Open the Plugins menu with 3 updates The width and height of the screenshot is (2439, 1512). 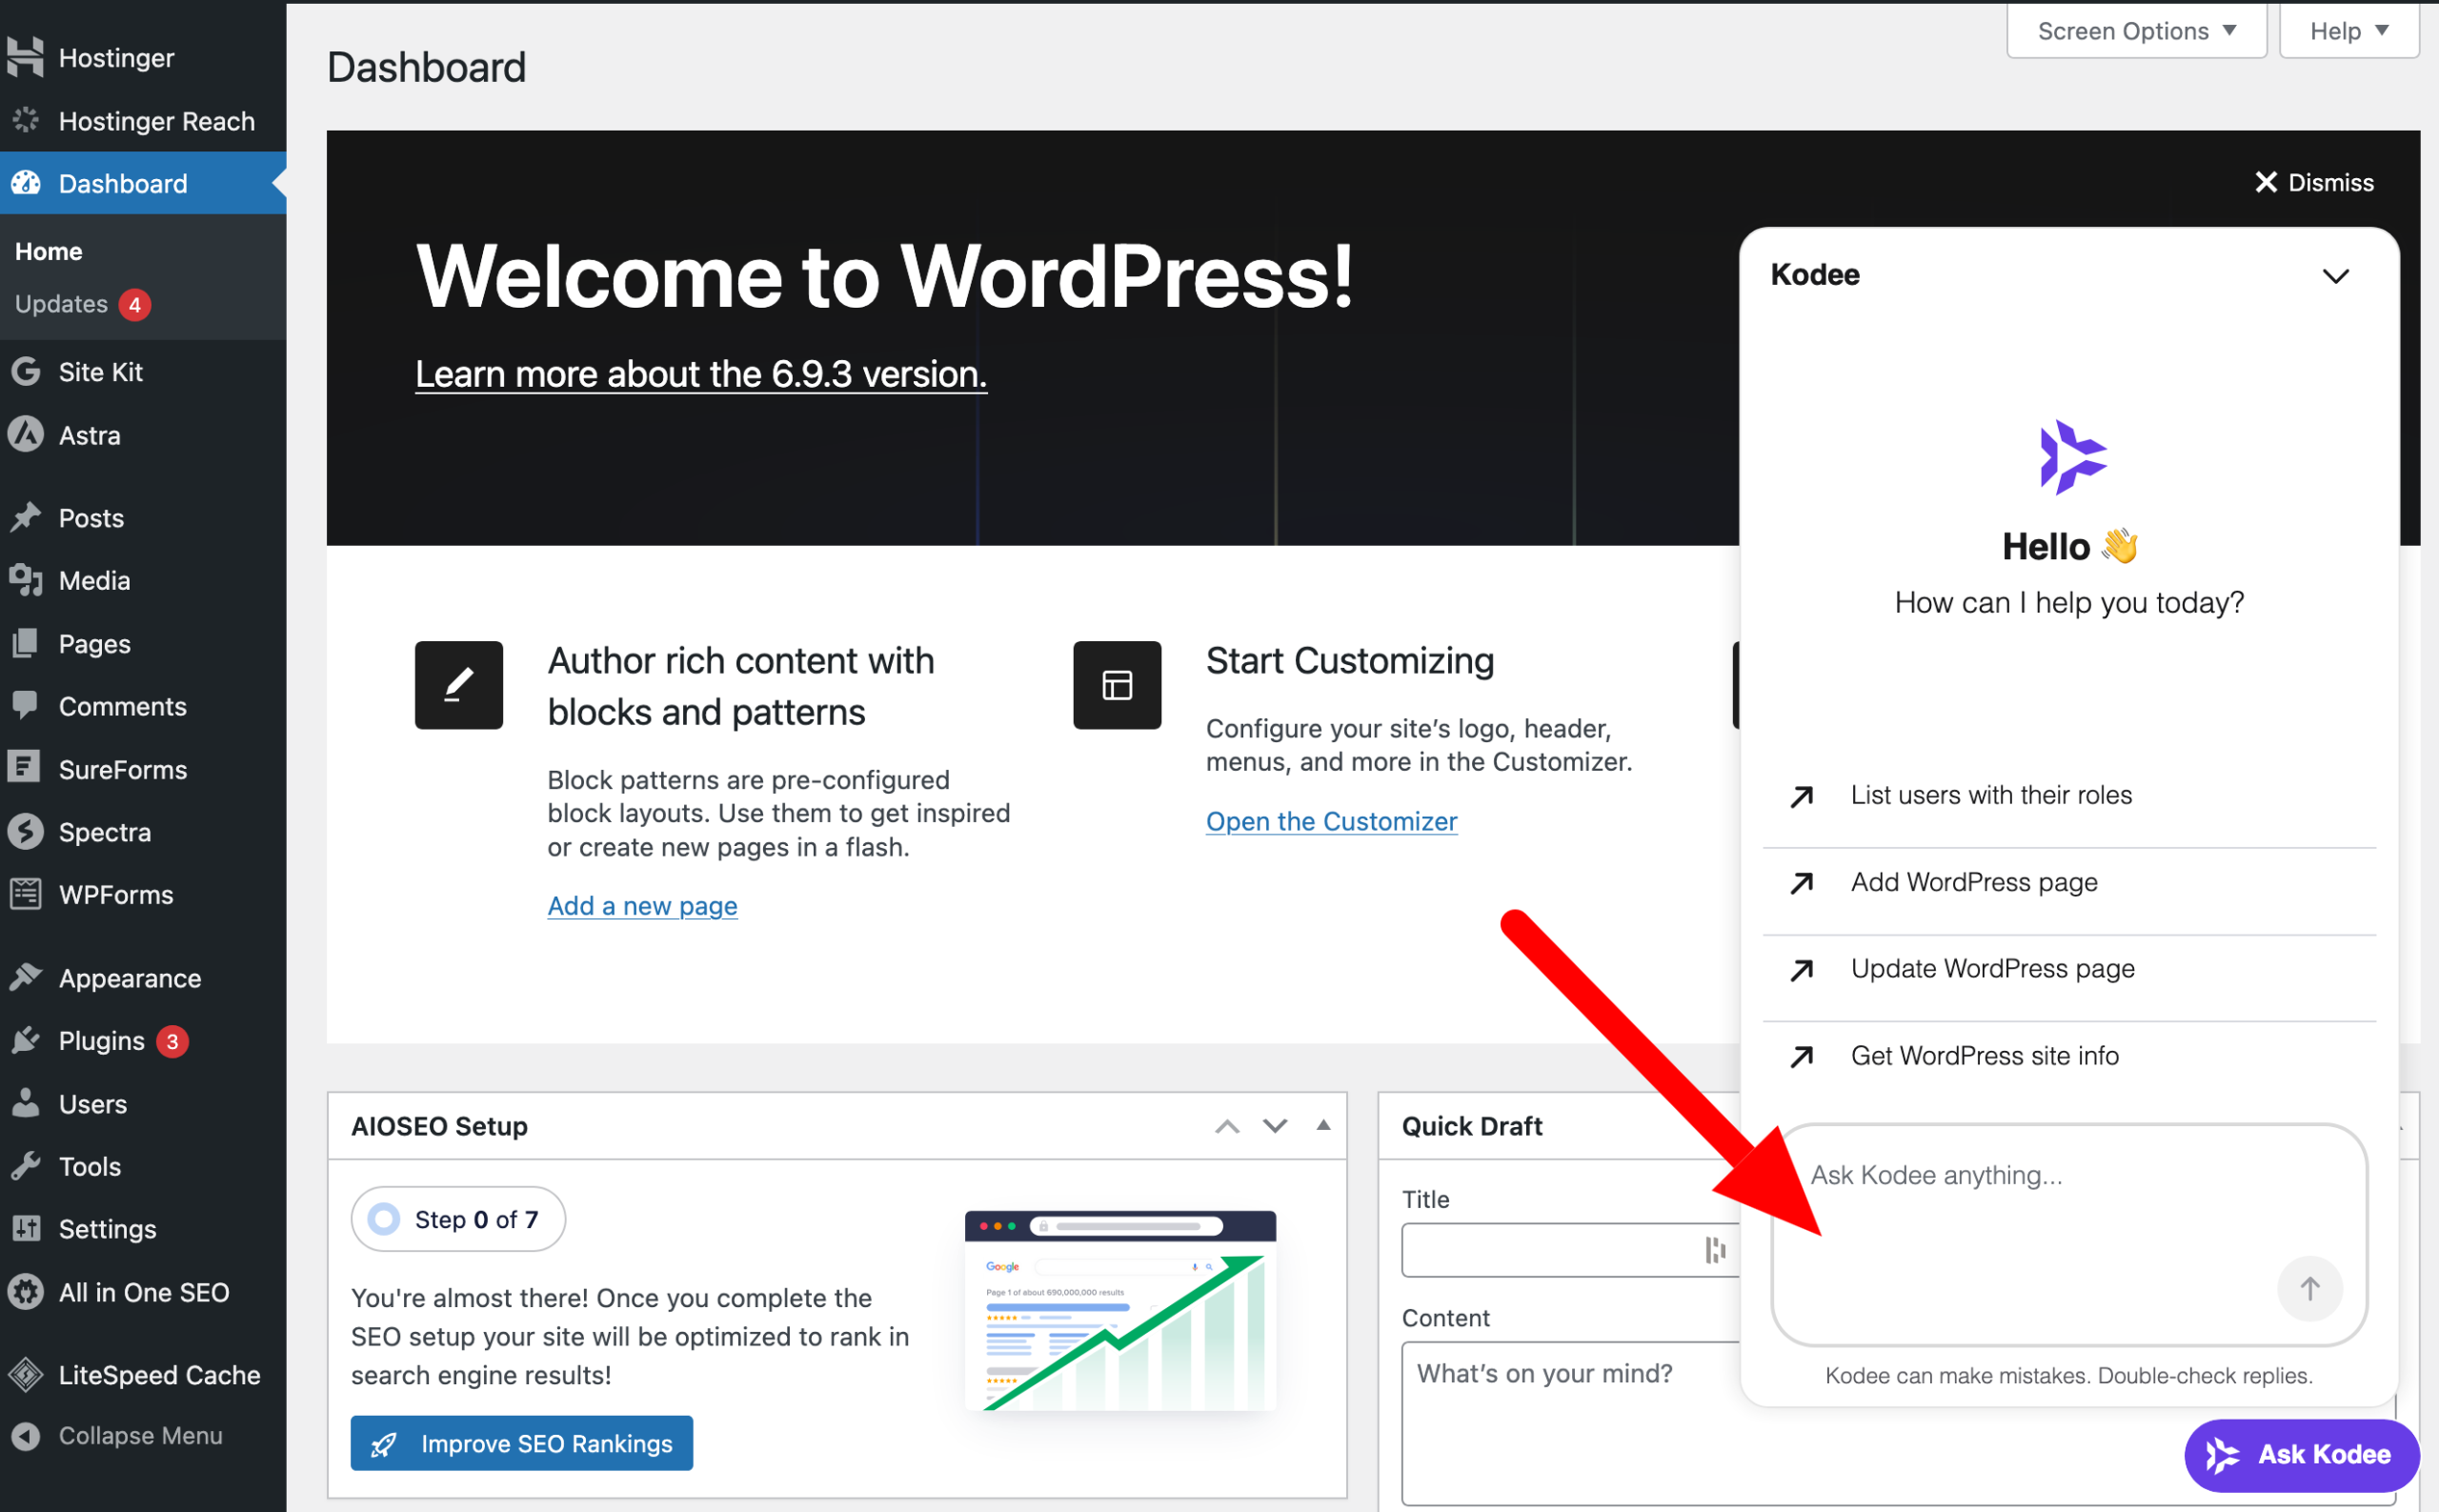143,1040
